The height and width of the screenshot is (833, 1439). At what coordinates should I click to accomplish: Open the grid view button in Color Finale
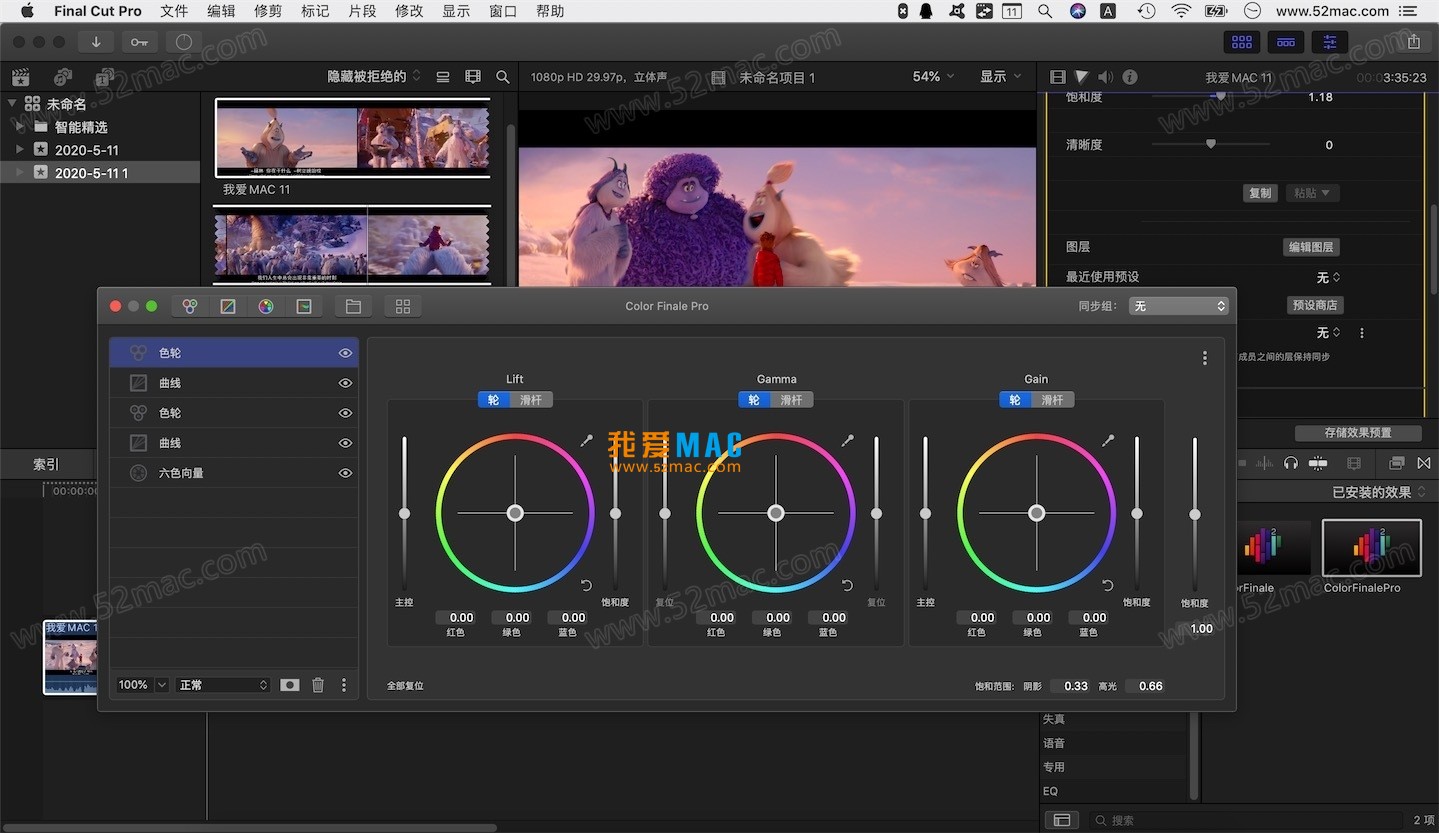click(403, 306)
